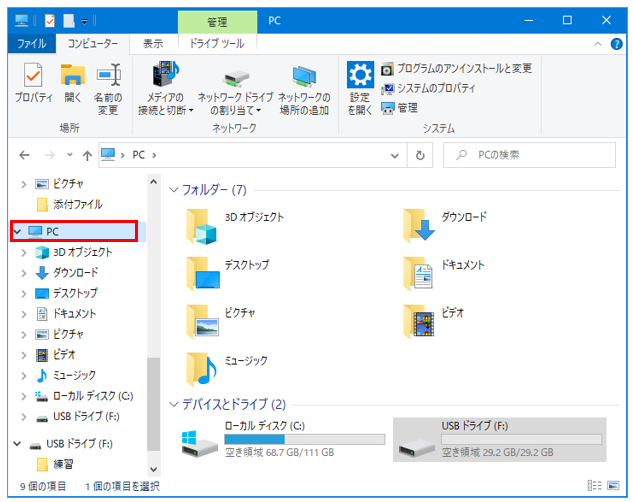This screenshot has height=502, width=633.
Task: Open recent locations dropdown arrow
Action: (69, 156)
